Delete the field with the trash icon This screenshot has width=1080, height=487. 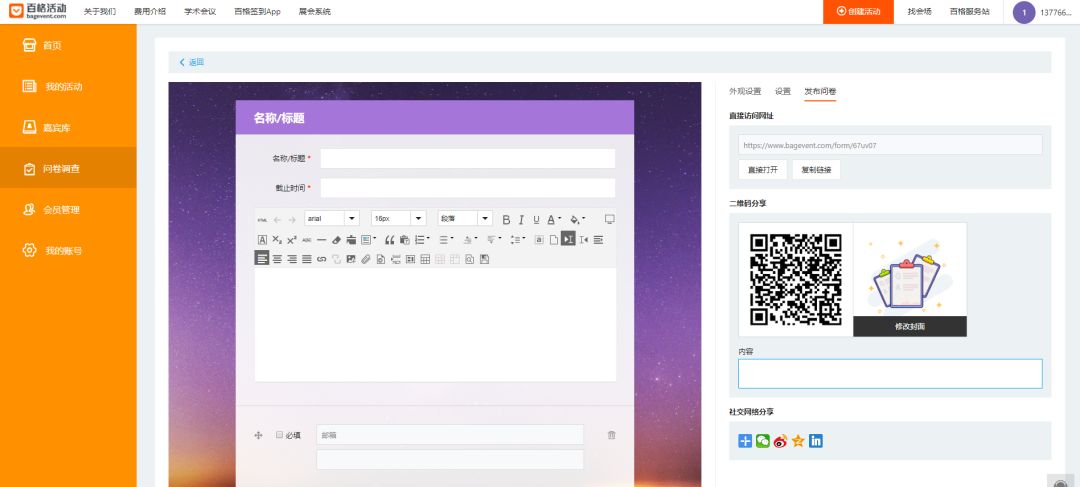point(612,435)
